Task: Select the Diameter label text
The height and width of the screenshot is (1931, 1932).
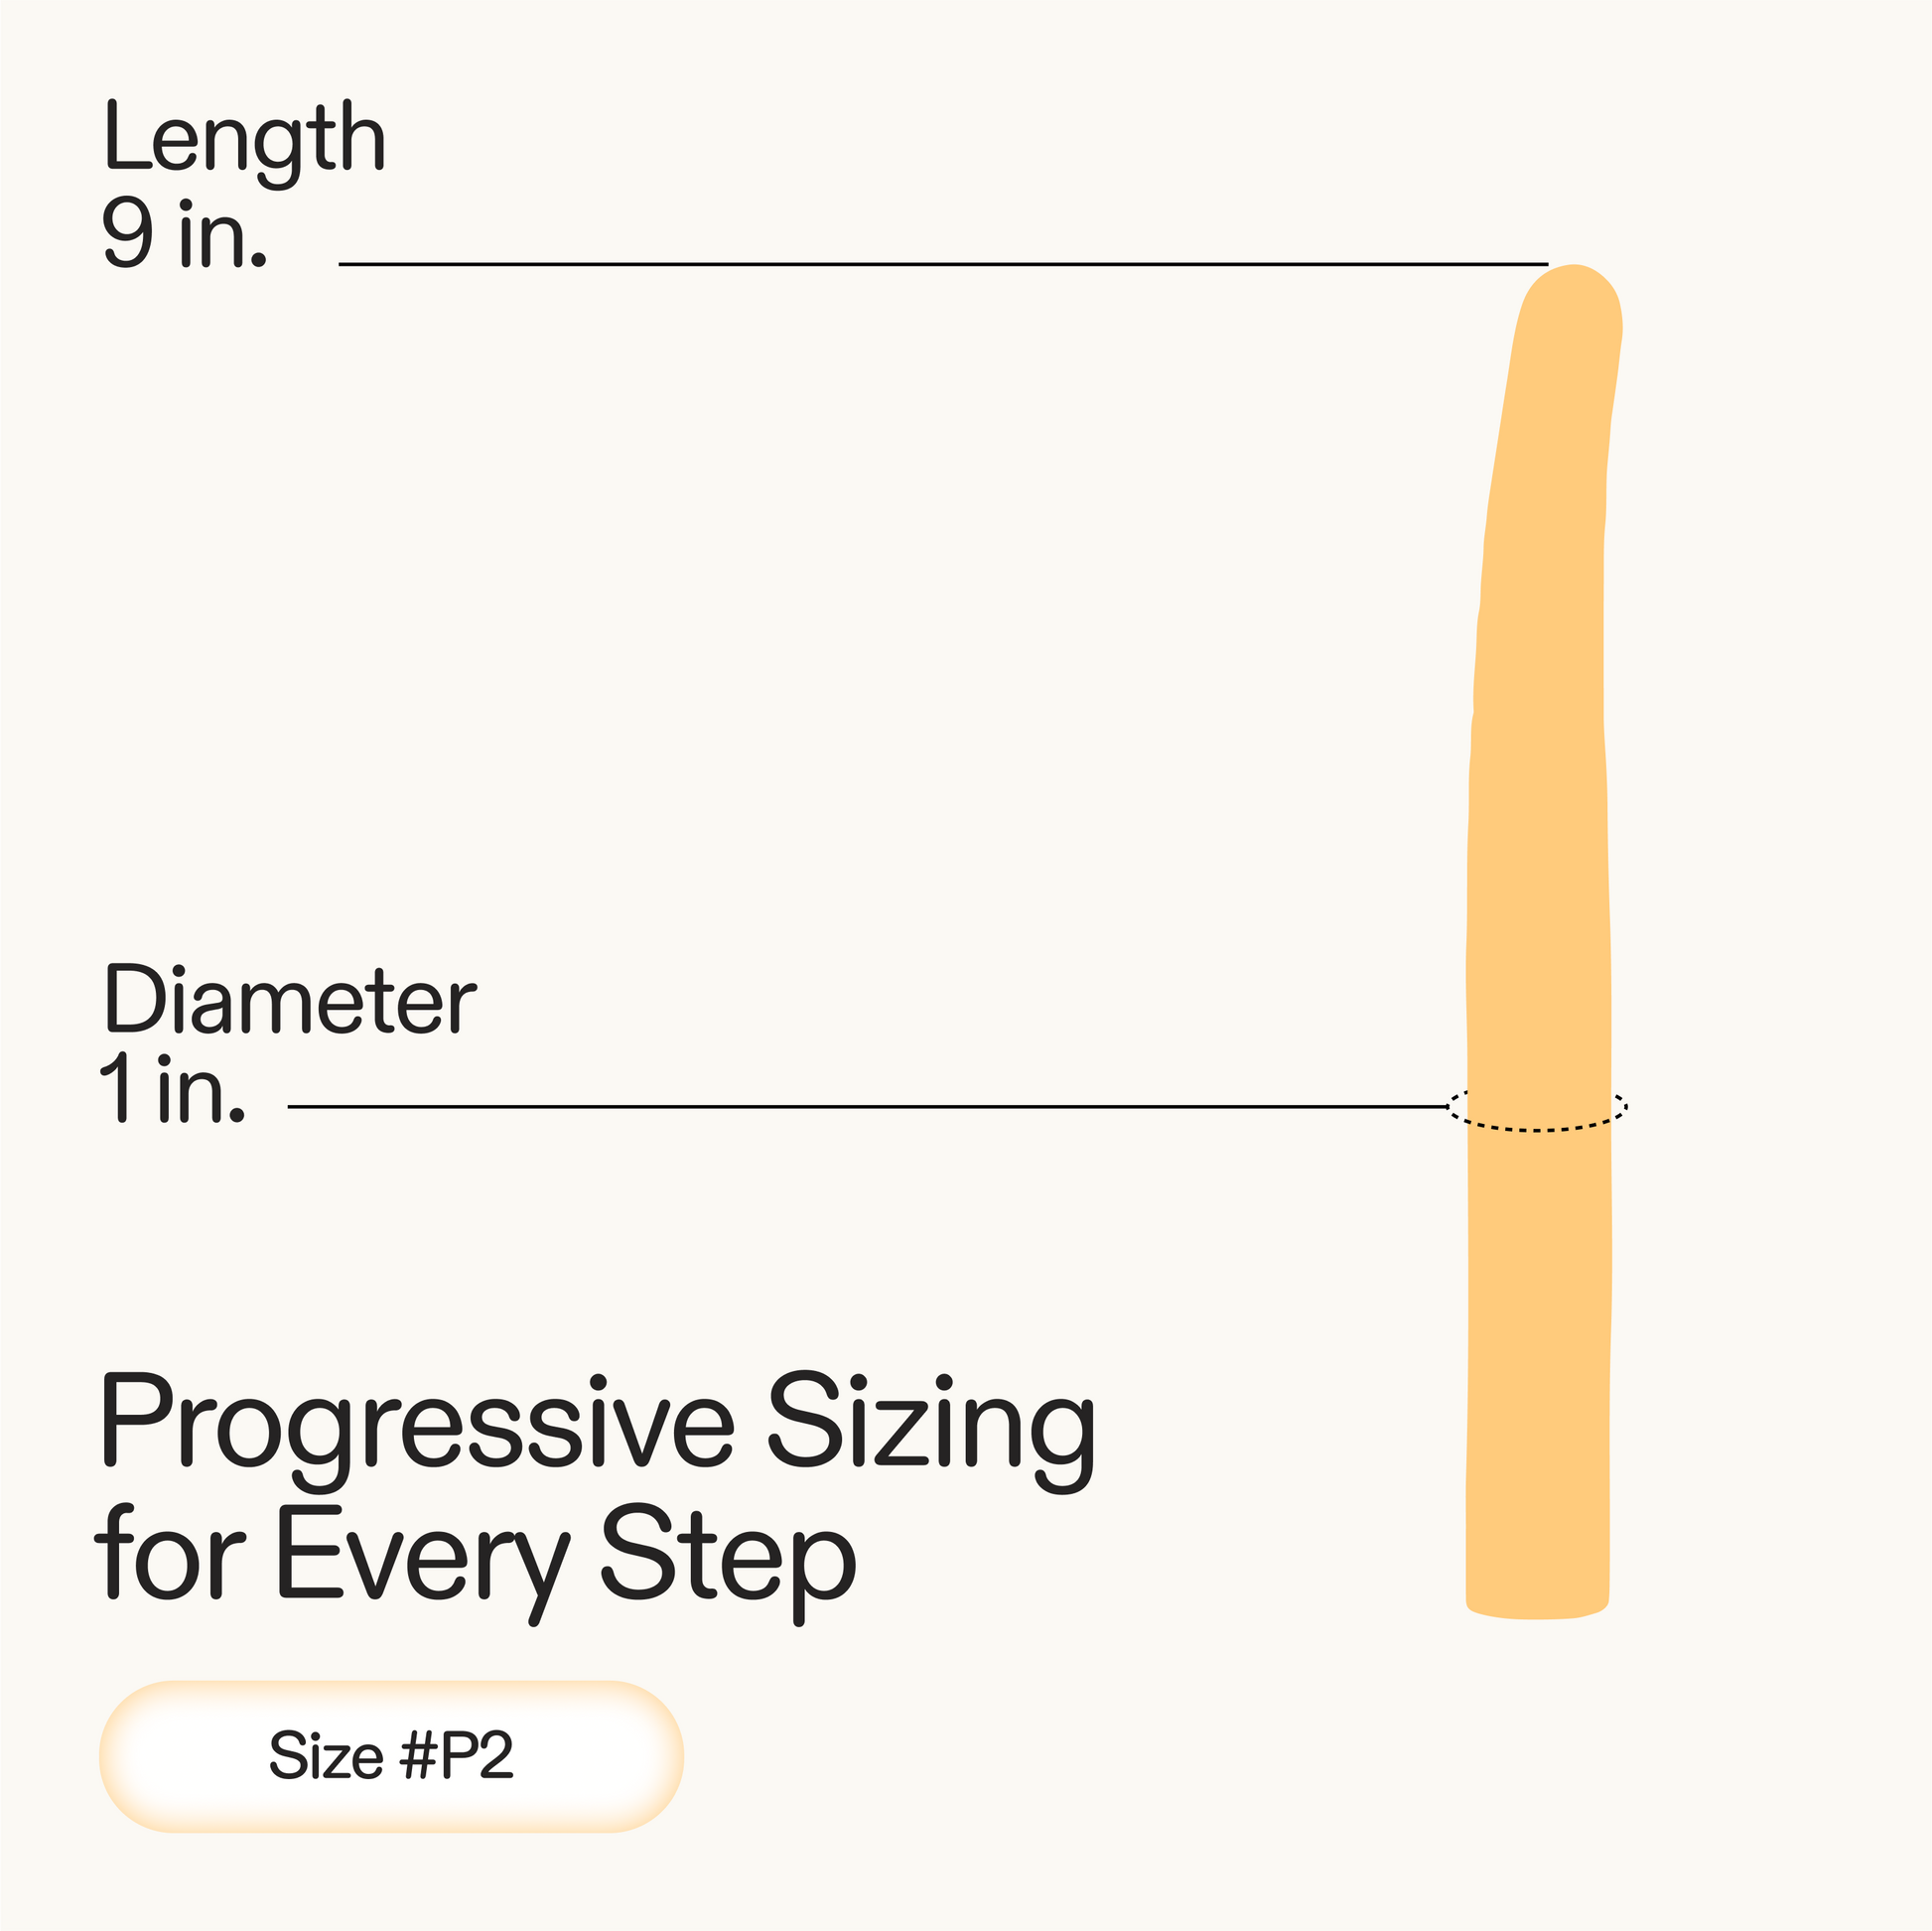Action: tap(290, 1000)
